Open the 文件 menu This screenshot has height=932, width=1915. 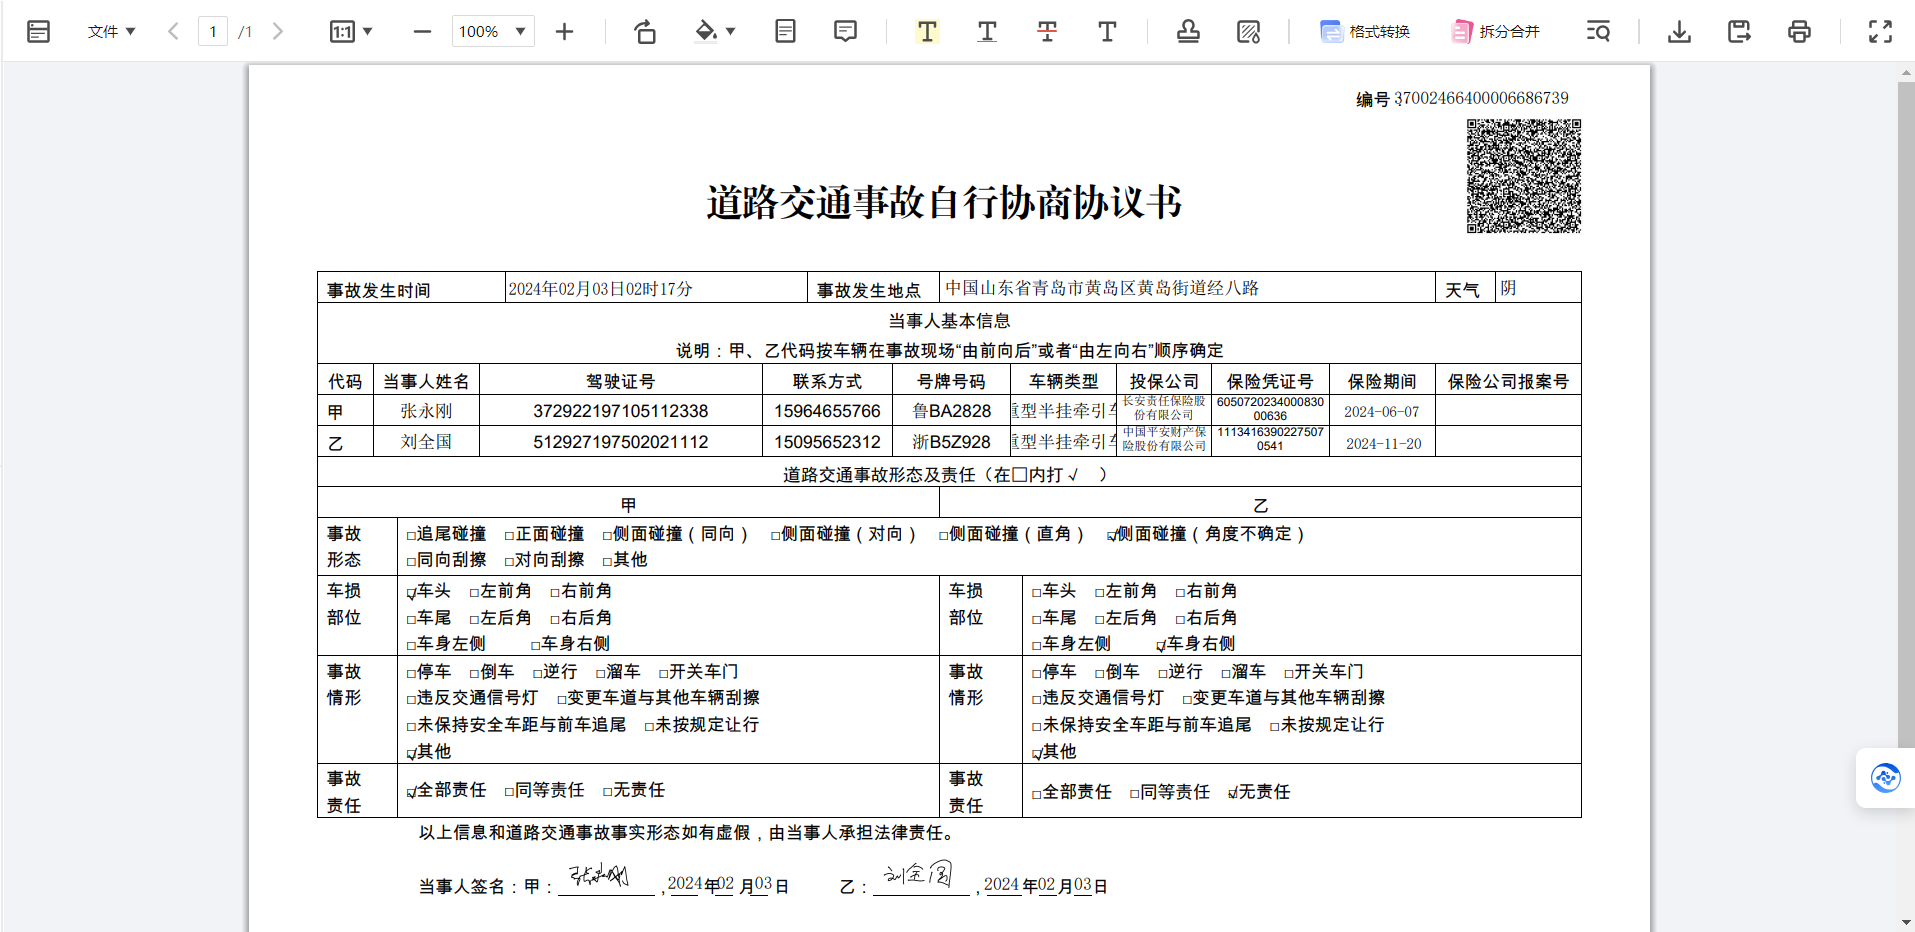click(x=110, y=32)
